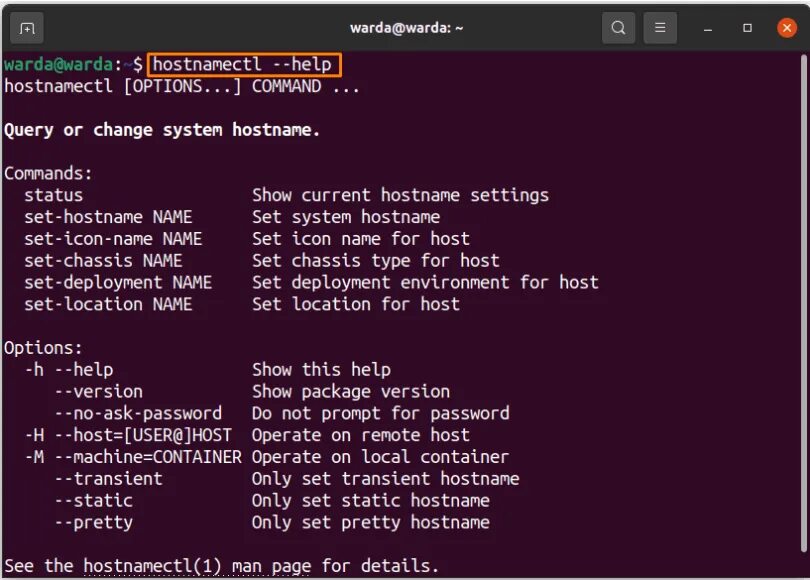Click 'set-deployment NAME' command
Screen dimensions: 810x580
pyautogui.click(x=118, y=283)
